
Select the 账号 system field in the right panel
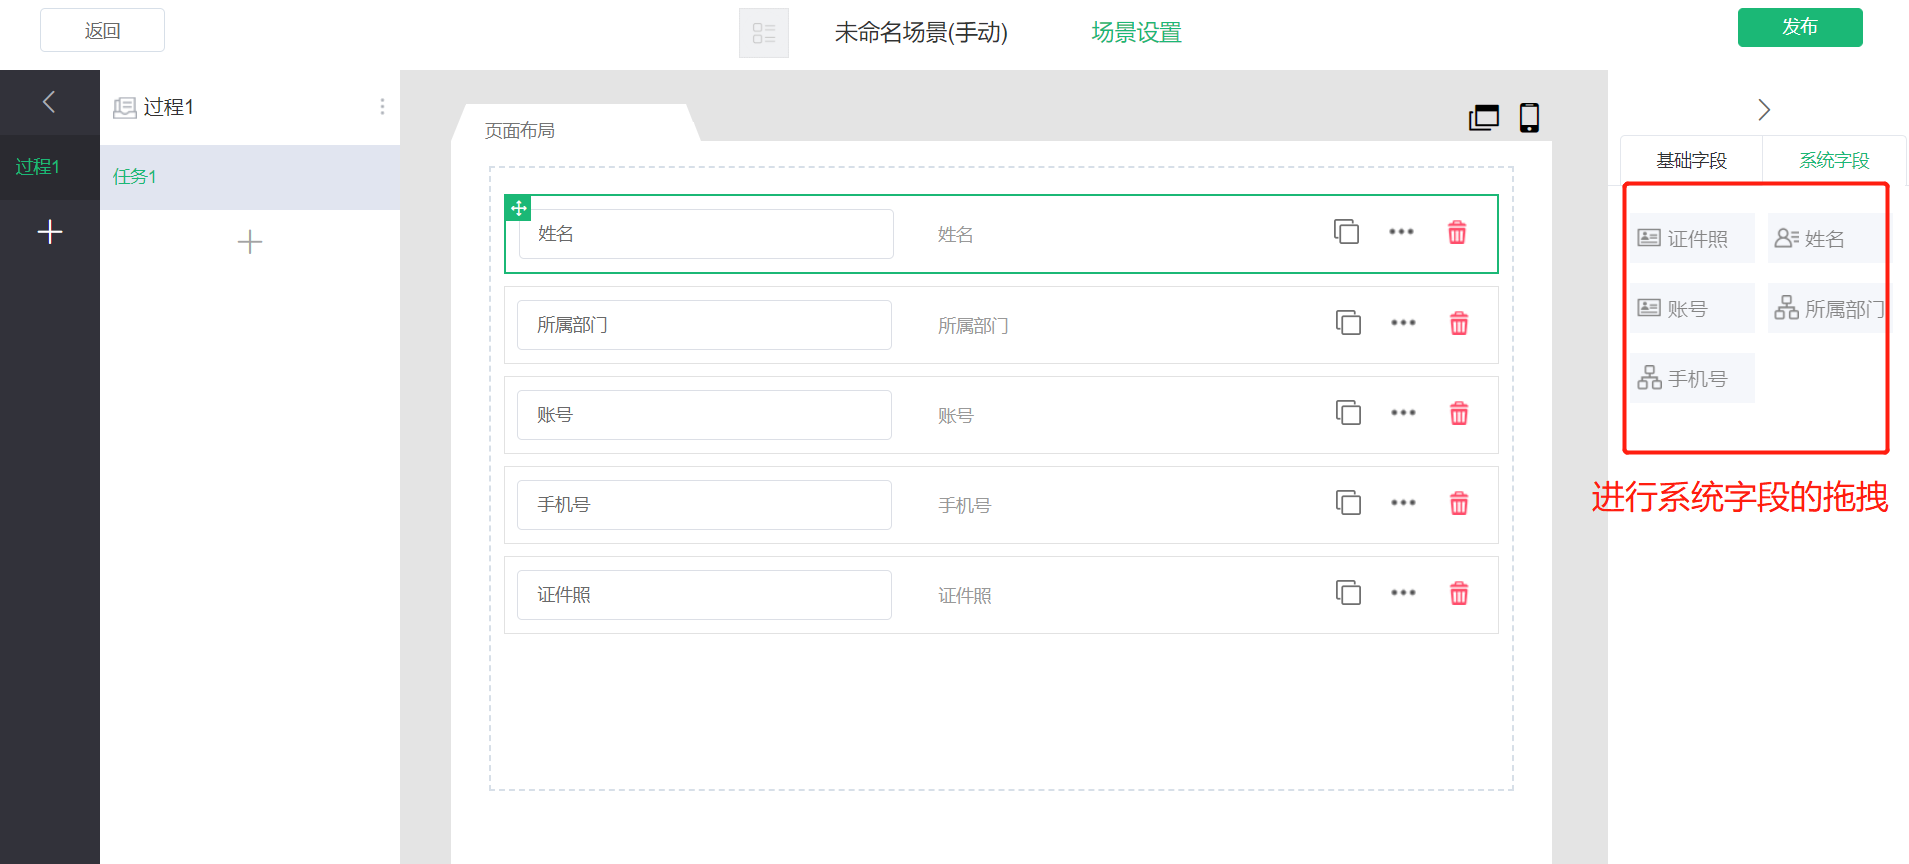coord(1693,309)
